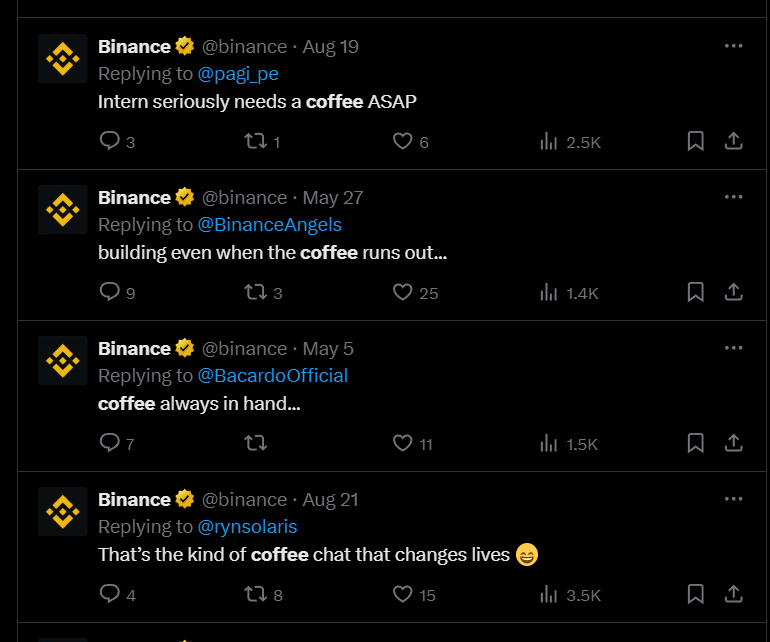770x642 pixels.
Task: Share the 'coffee chat that changes lives' tweet
Action: (733, 594)
